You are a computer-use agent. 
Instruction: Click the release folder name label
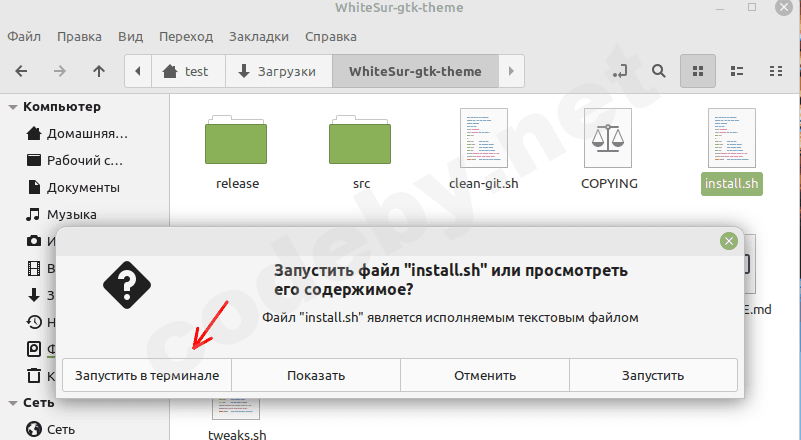coord(238,183)
